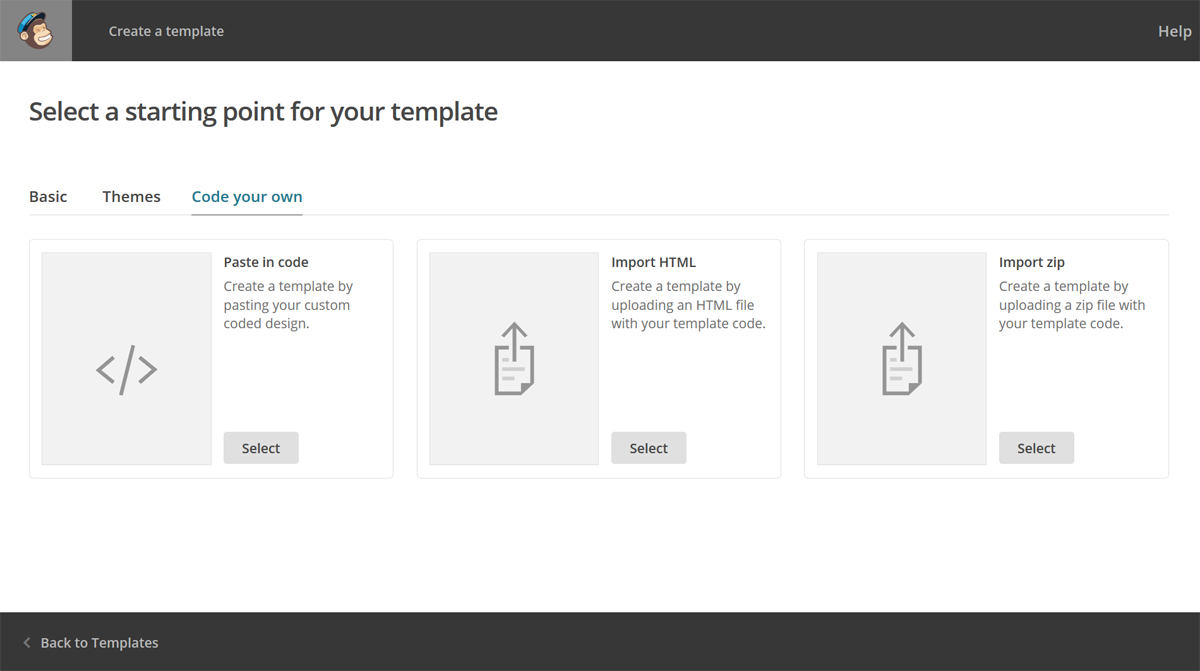Click the Create a template header label
The image size is (1200, 671).
[x=166, y=31]
